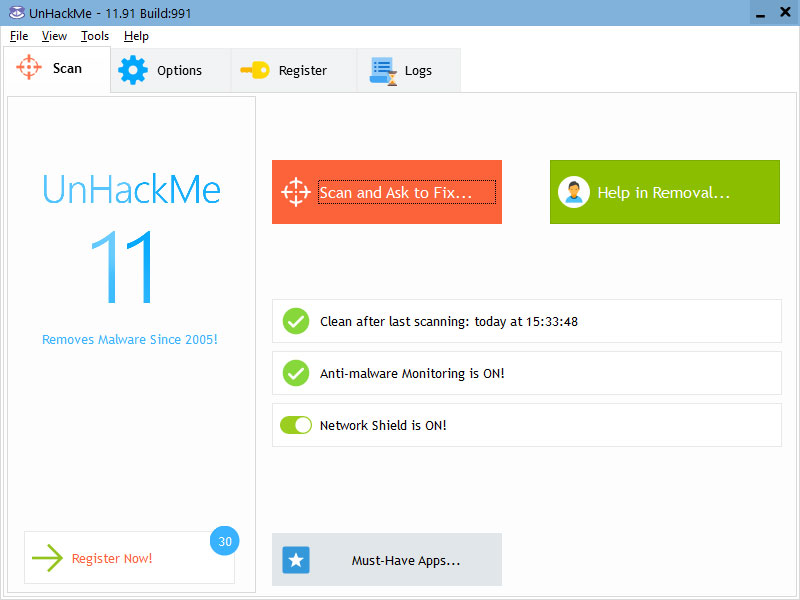Open the Help menu

[136, 36]
